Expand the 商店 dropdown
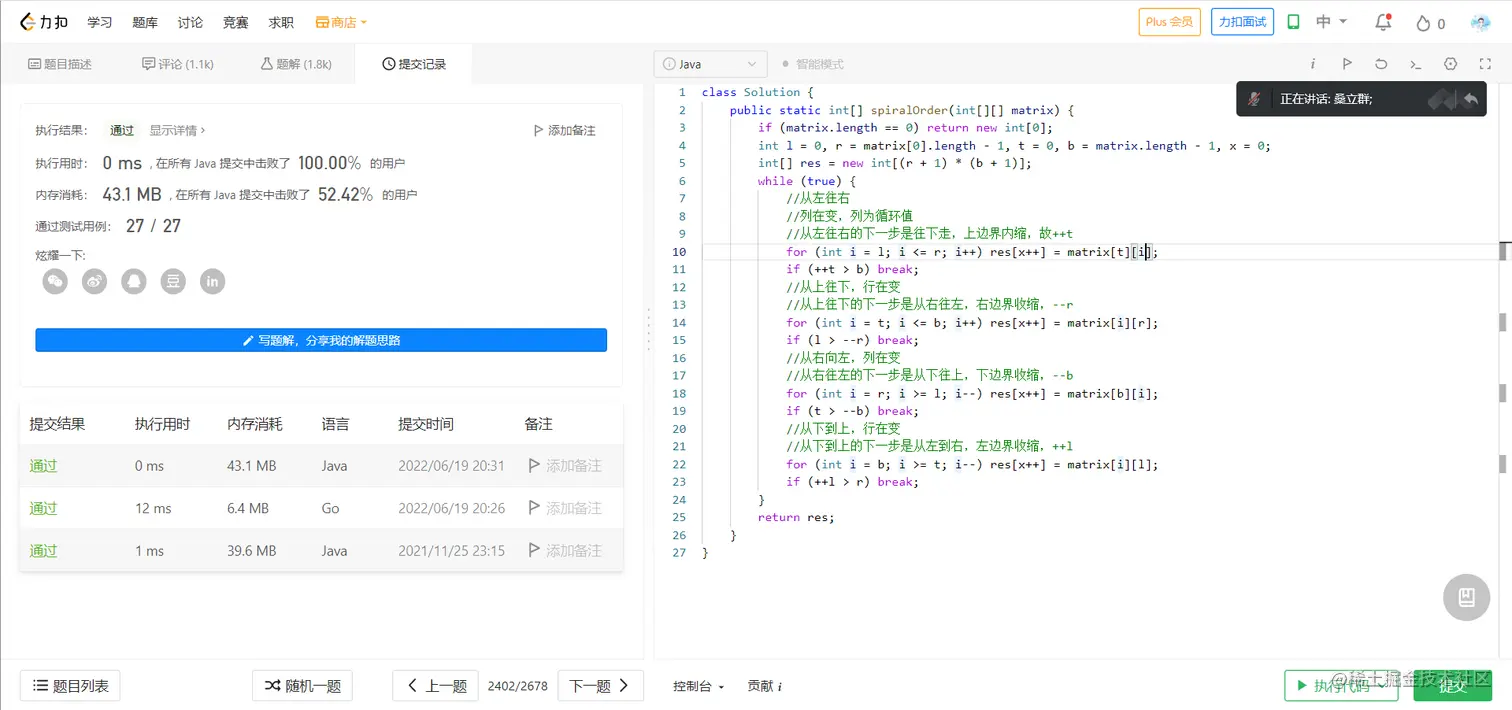Screen dimensions: 1512x710 [x=341, y=22]
